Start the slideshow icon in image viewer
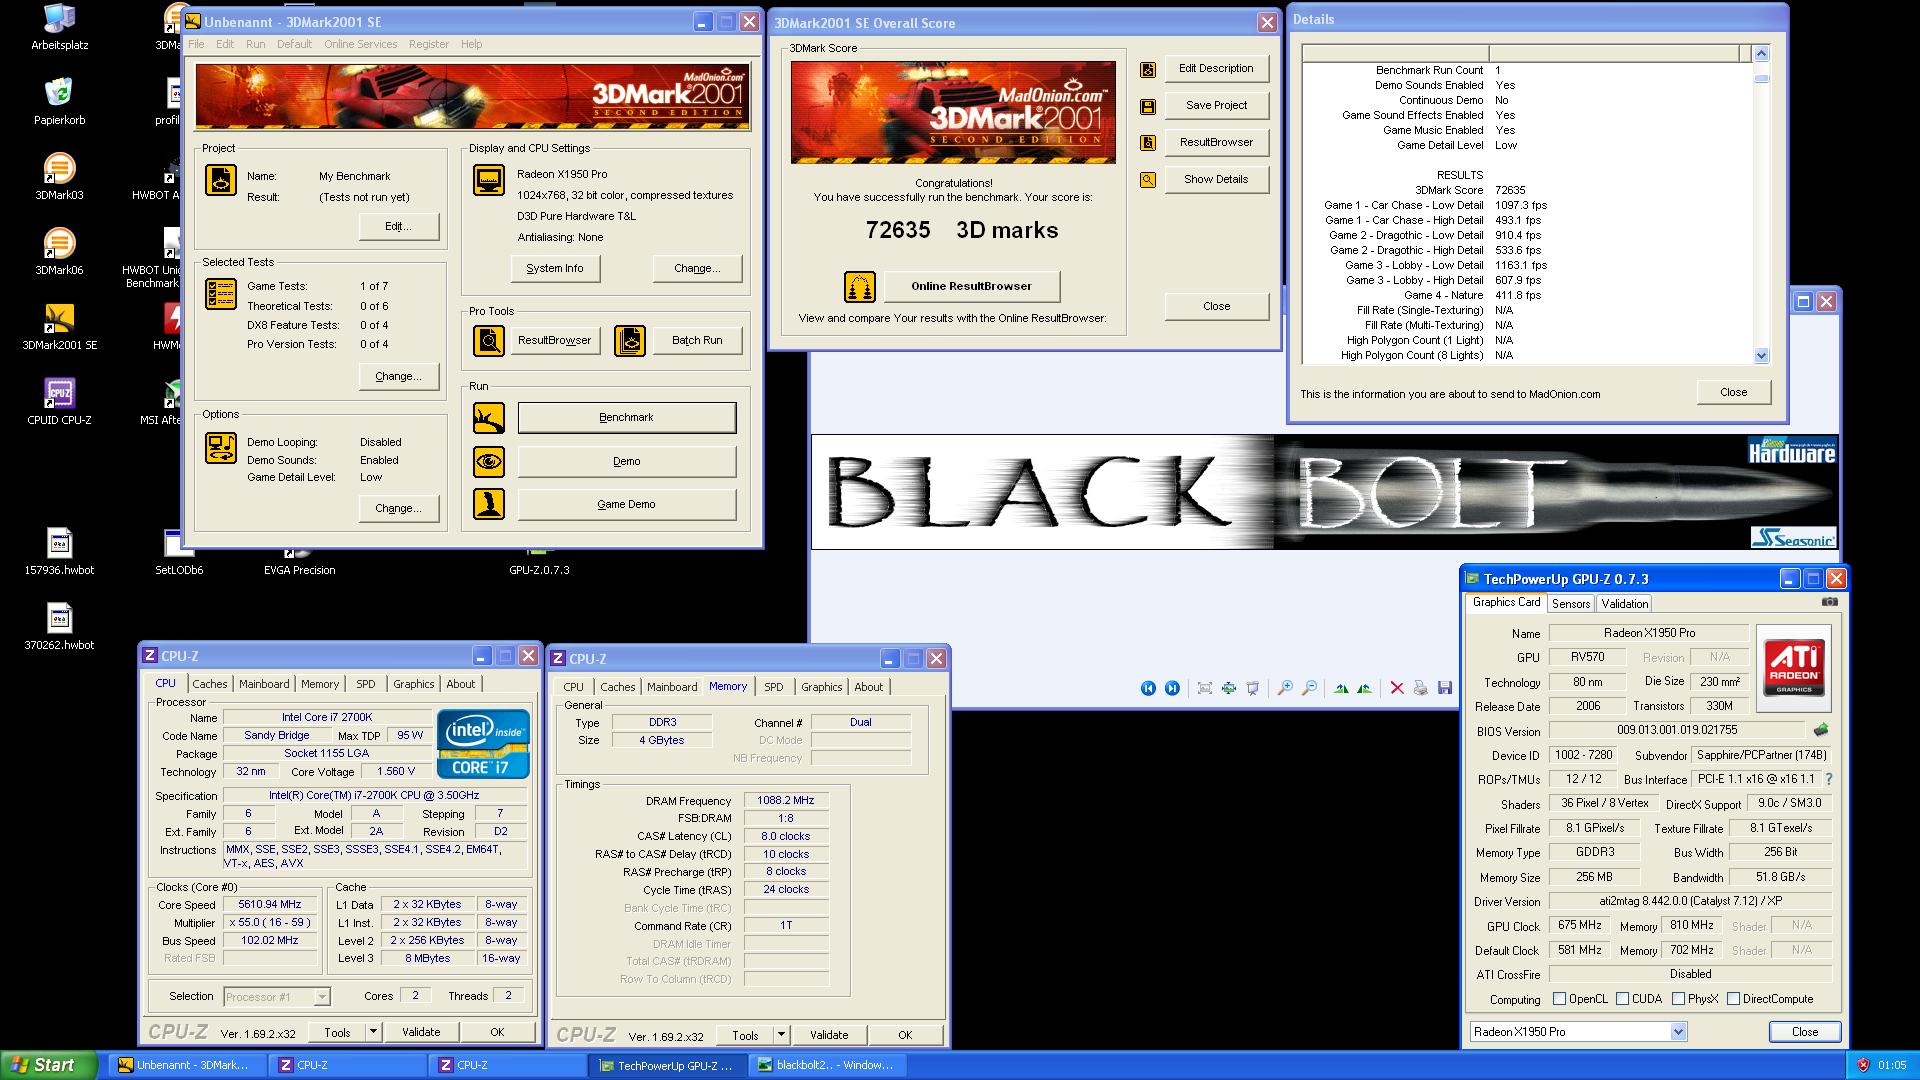This screenshot has height=1080, width=1920. pyautogui.click(x=1253, y=688)
